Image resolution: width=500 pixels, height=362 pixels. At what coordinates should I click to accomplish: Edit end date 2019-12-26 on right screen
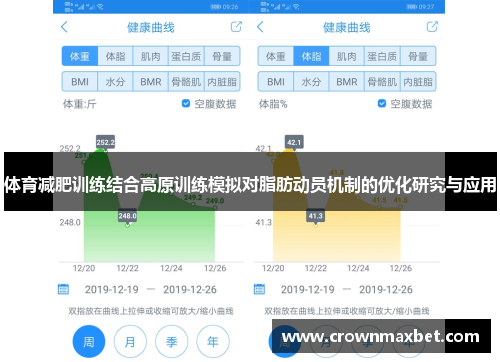pos(386,289)
